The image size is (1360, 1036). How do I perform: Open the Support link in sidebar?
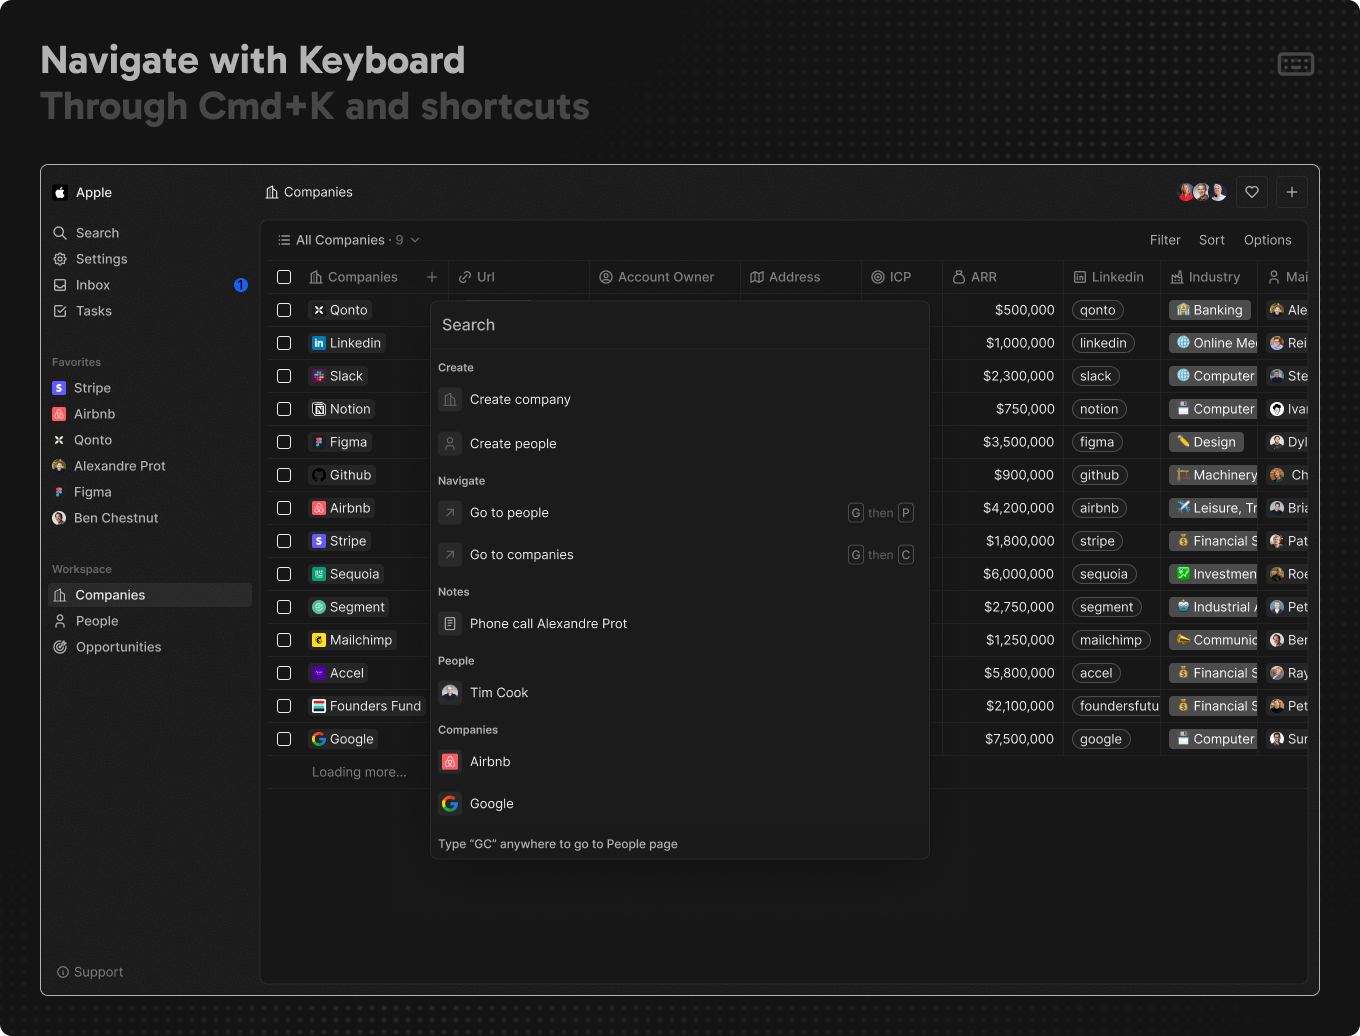click(91, 972)
